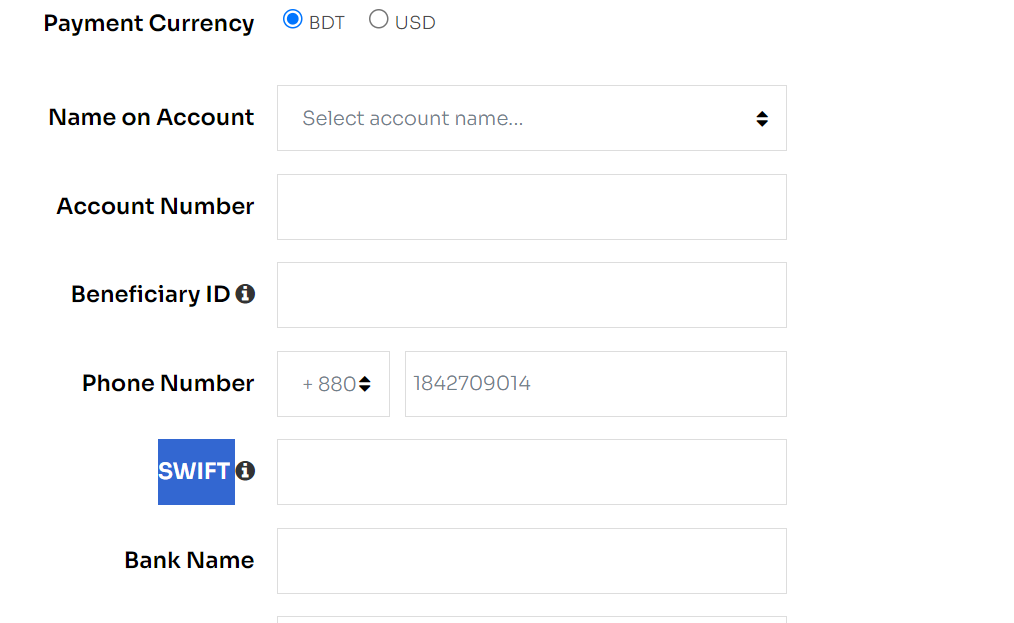Open the +880 country code dropdown
The image size is (1014, 623).
[x=333, y=384]
